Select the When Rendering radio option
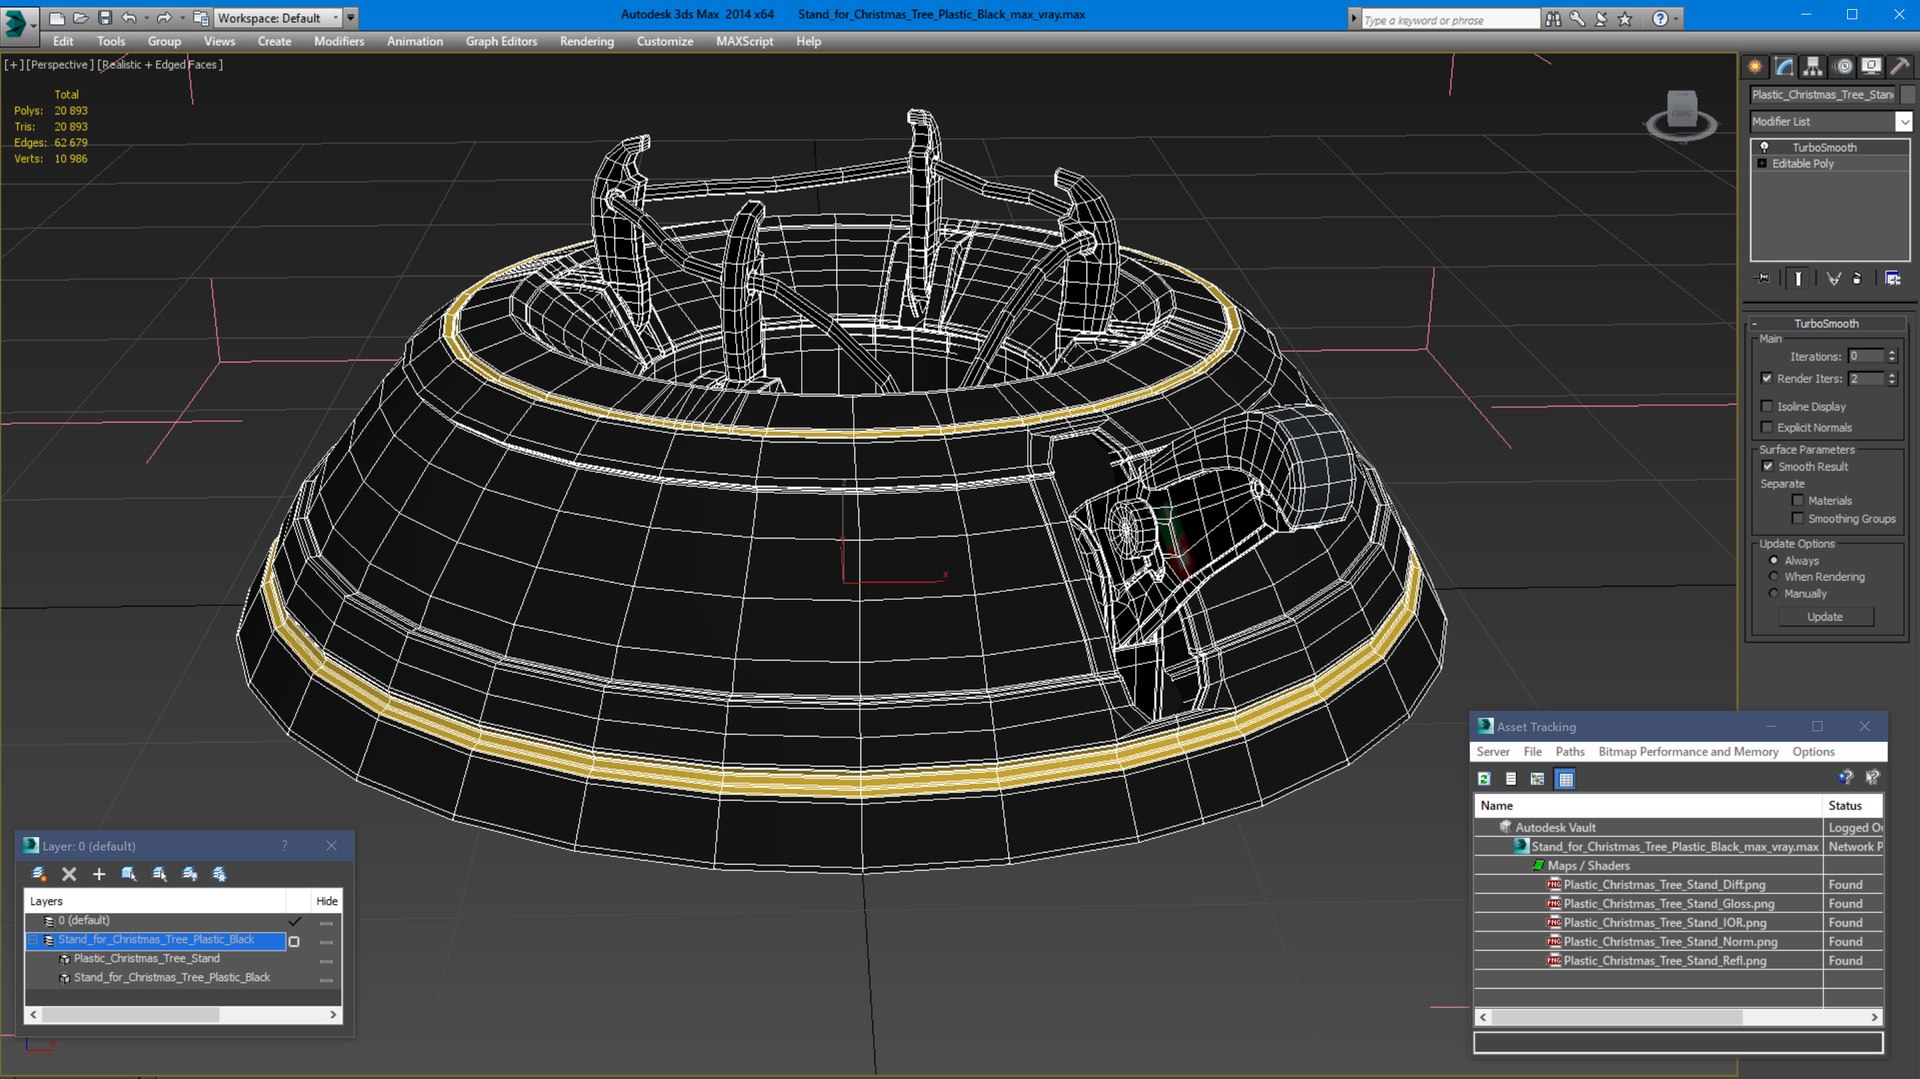Viewport: 1920px width, 1079px height. (1774, 577)
